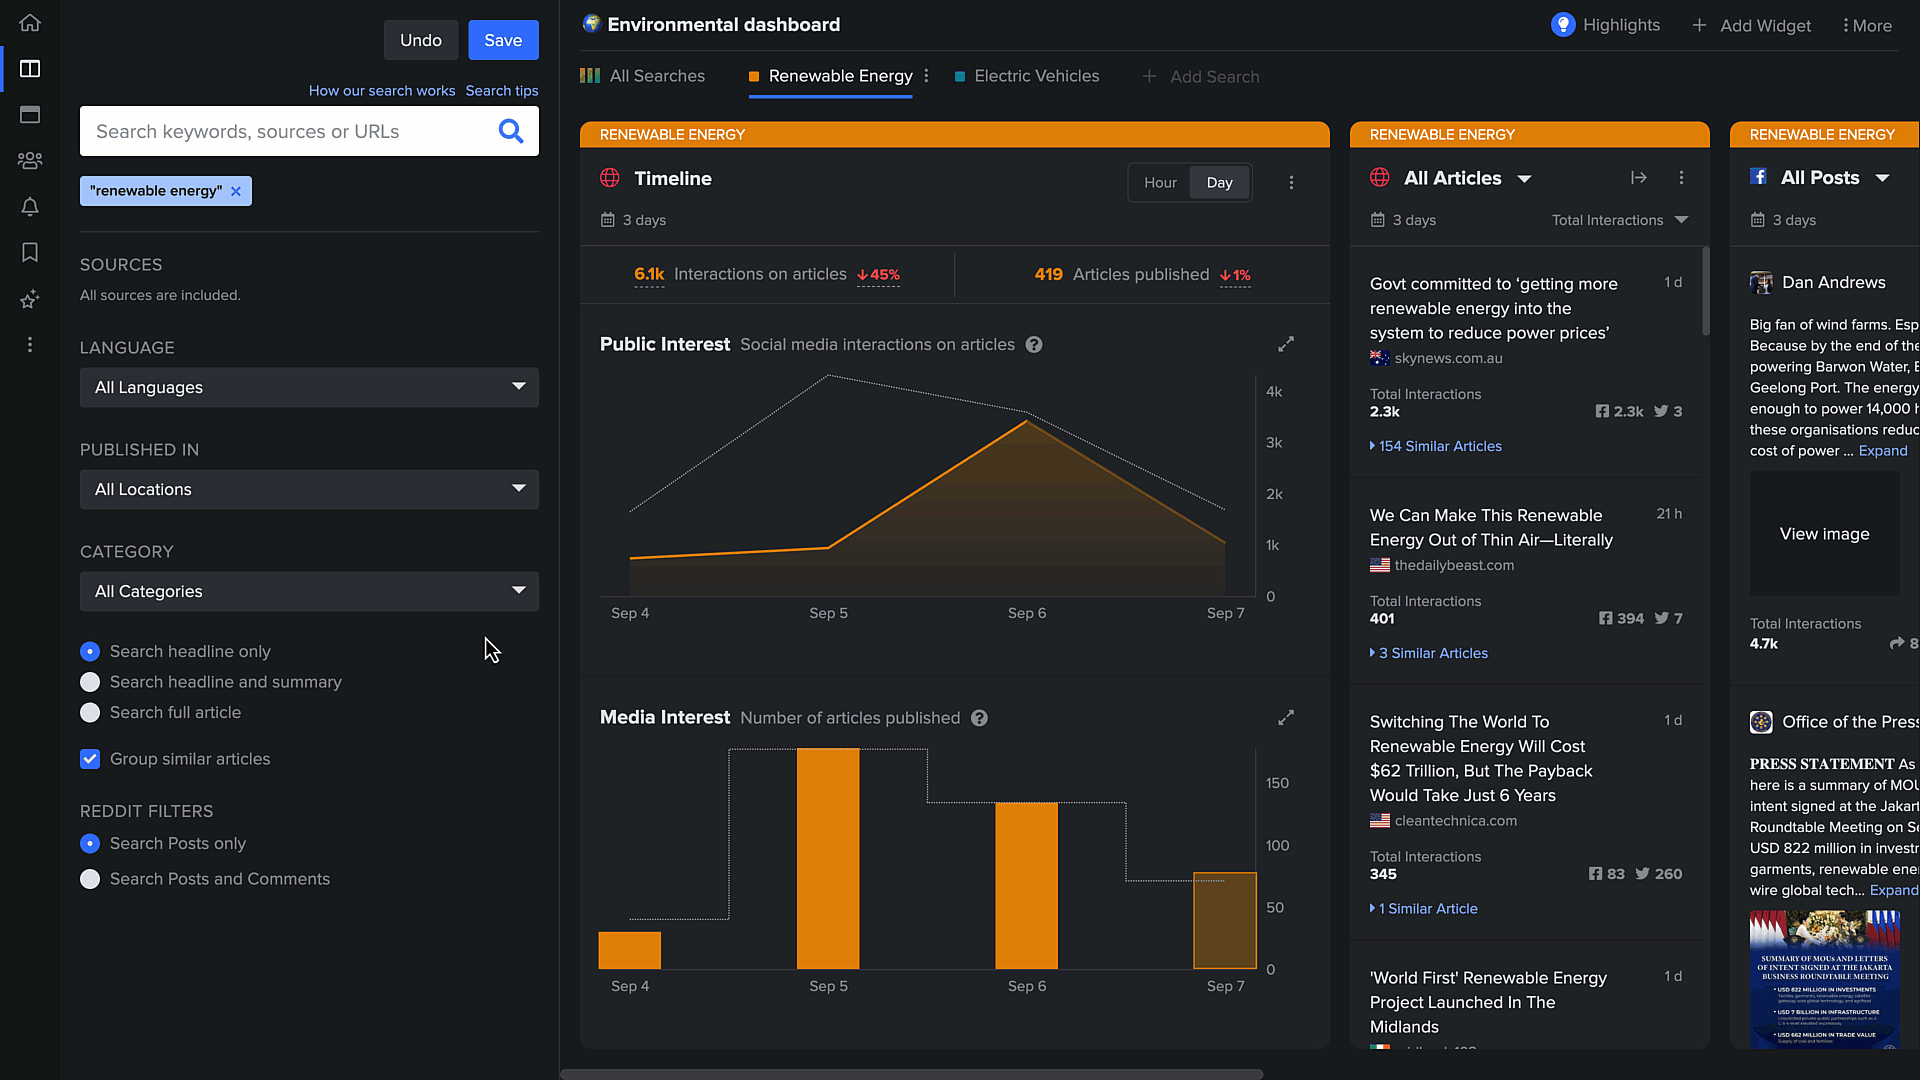The image size is (1920, 1080).
Task: Open the people group icon in sidebar
Action: (x=30, y=160)
